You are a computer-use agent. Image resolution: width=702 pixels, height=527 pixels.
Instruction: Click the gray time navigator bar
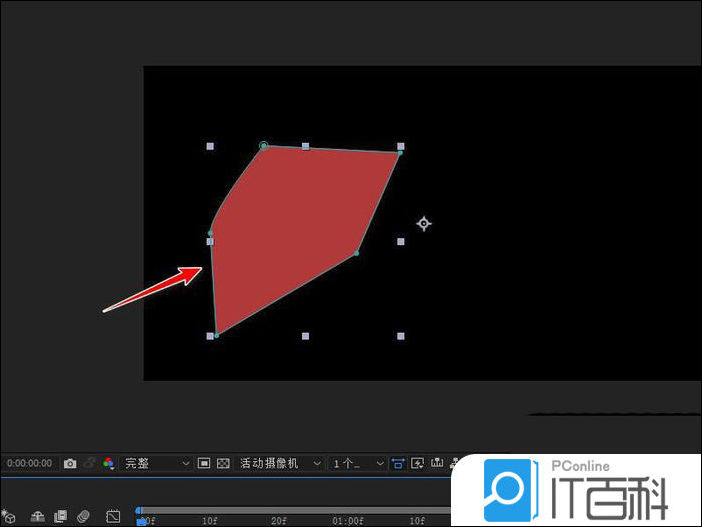point(295,510)
